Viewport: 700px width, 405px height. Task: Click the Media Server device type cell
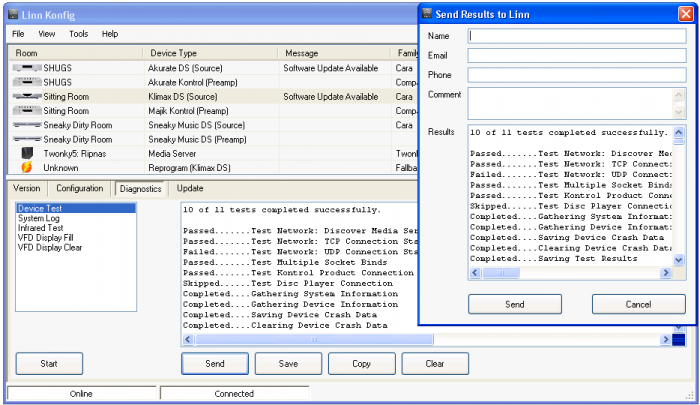click(x=172, y=154)
